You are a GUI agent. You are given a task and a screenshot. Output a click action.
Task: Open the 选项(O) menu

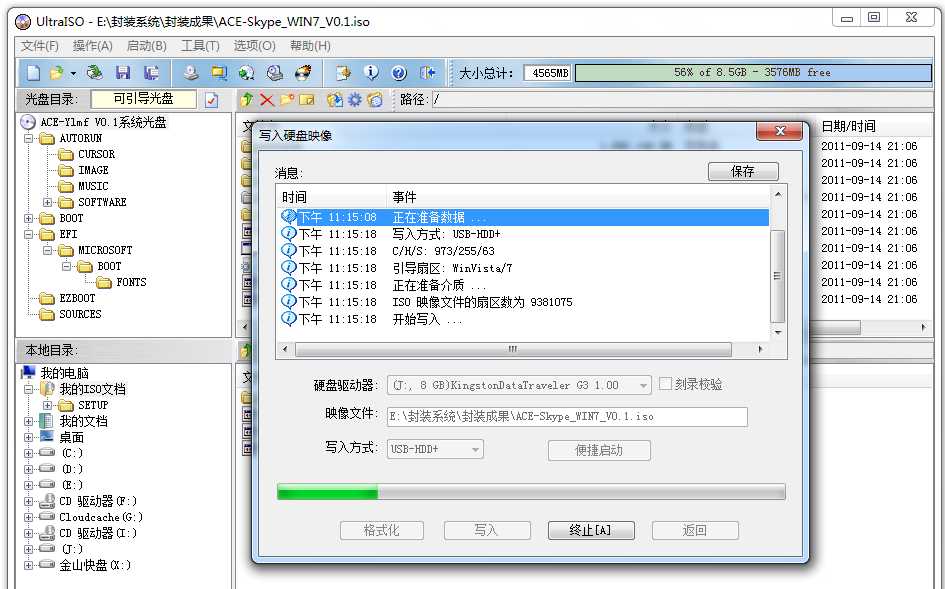254,46
